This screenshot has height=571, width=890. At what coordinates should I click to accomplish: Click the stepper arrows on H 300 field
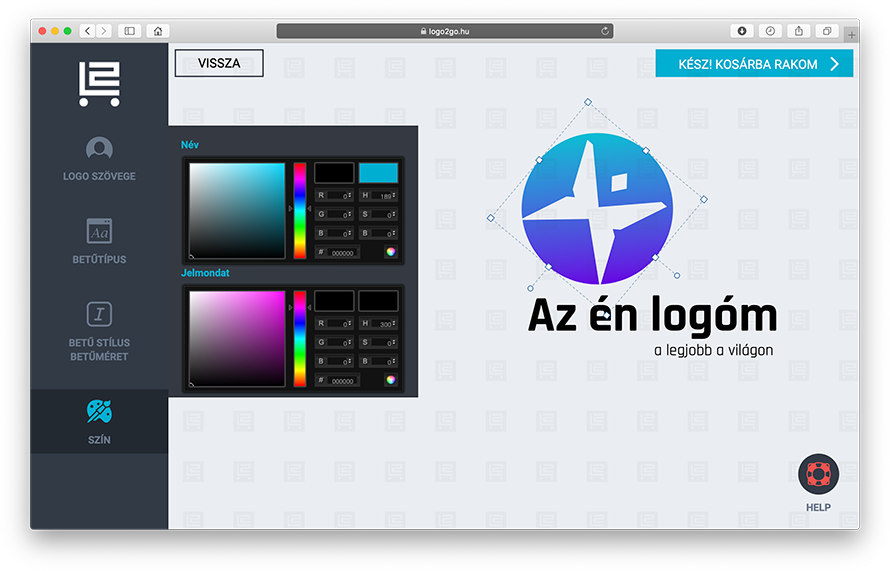394,324
